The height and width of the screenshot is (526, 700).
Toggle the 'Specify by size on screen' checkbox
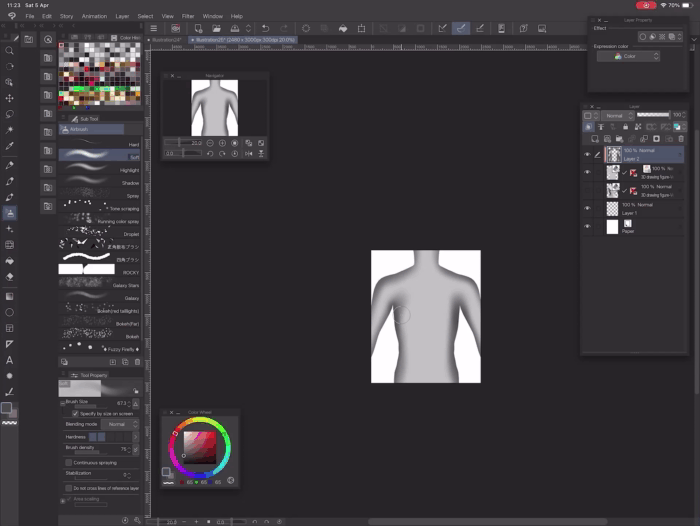point(73,413)
